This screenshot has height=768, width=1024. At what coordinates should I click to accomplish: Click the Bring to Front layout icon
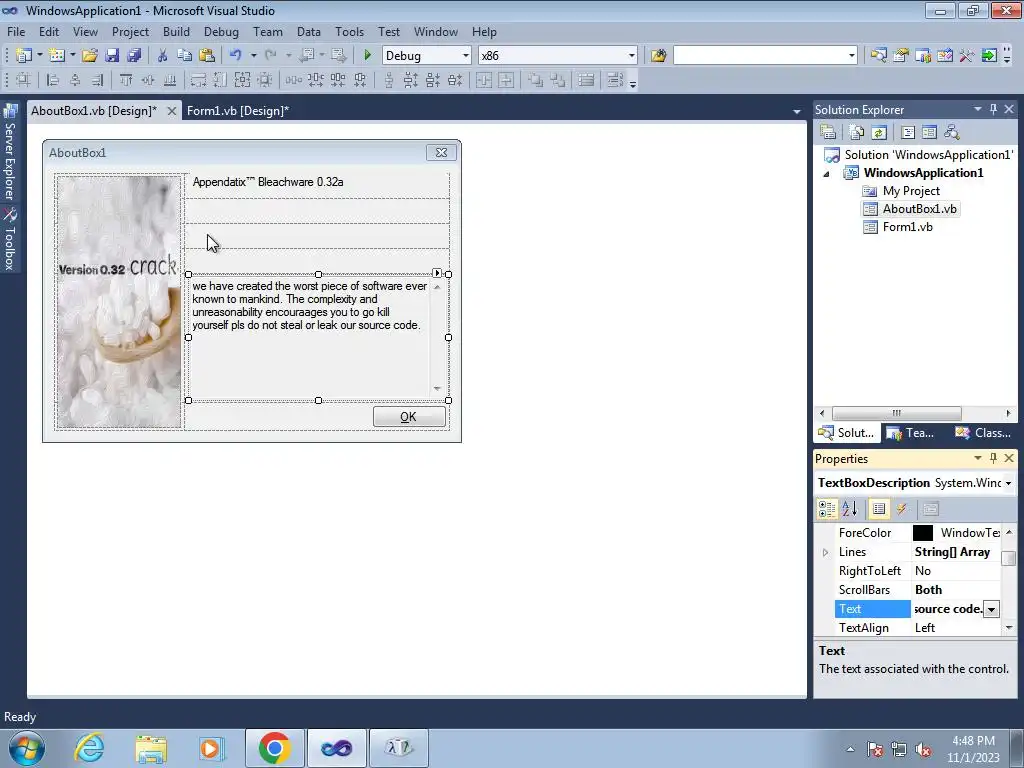536,80
